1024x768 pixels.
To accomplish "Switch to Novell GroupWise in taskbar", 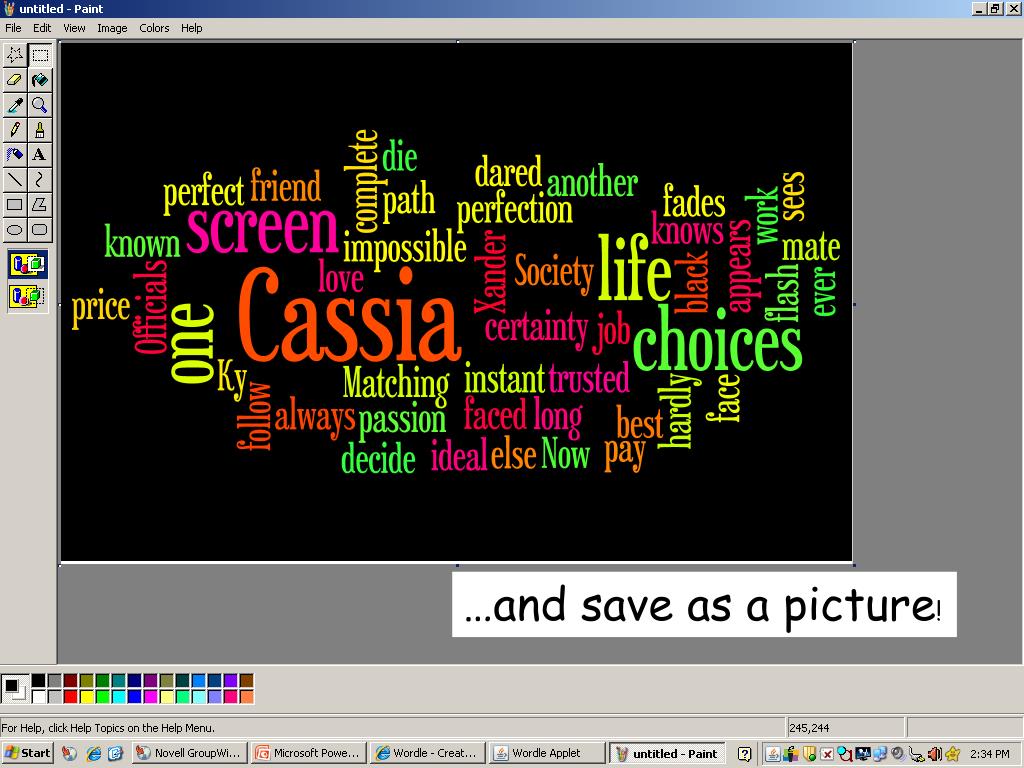I will [190, 753].
